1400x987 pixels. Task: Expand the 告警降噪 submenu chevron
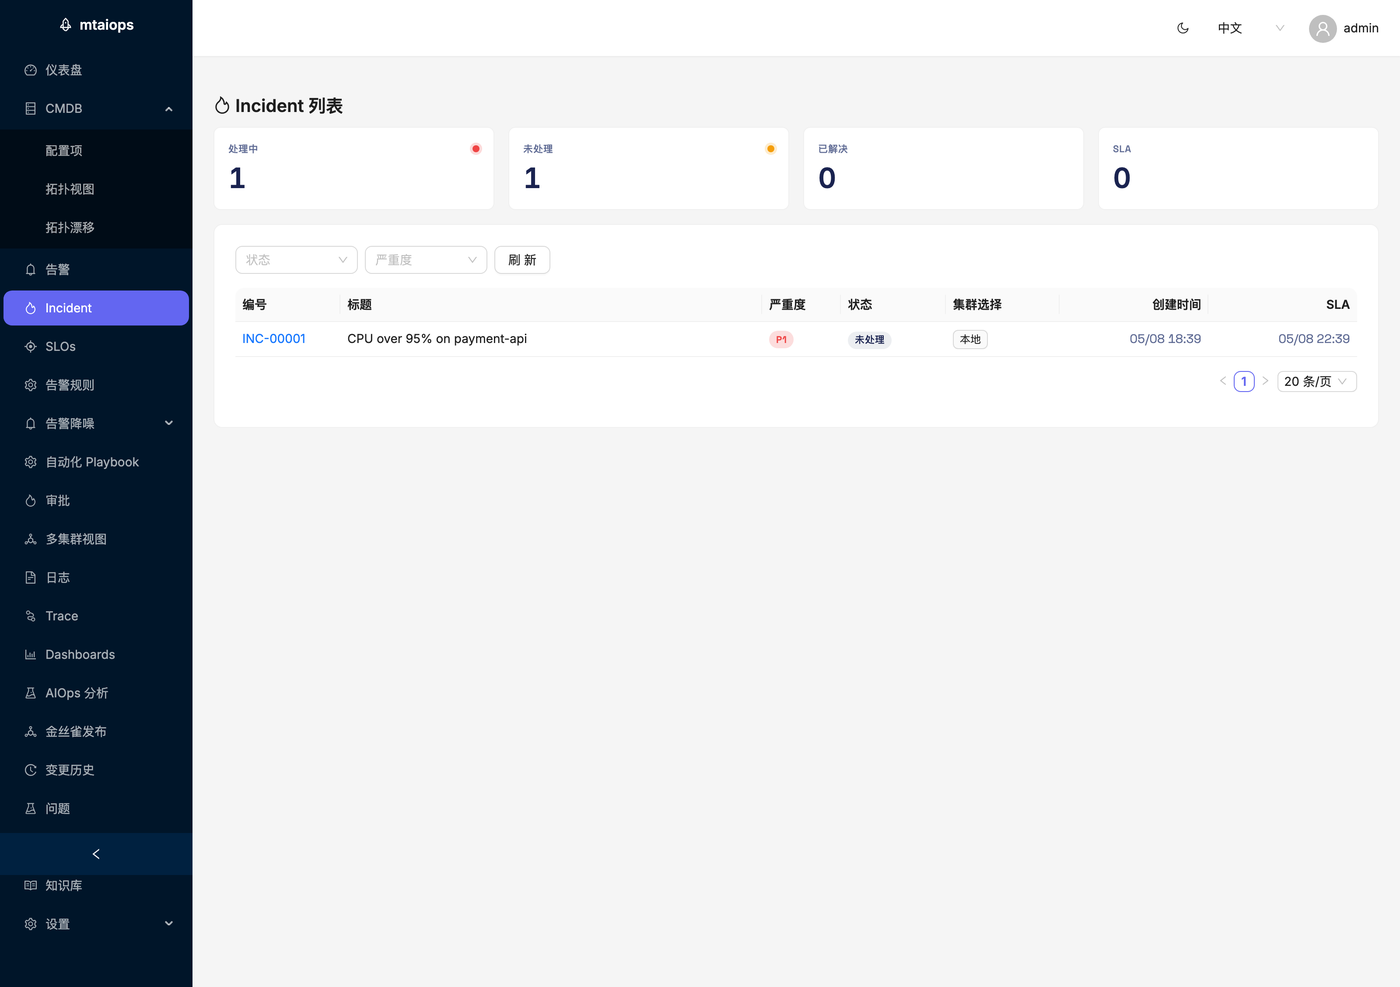[169, 424]
